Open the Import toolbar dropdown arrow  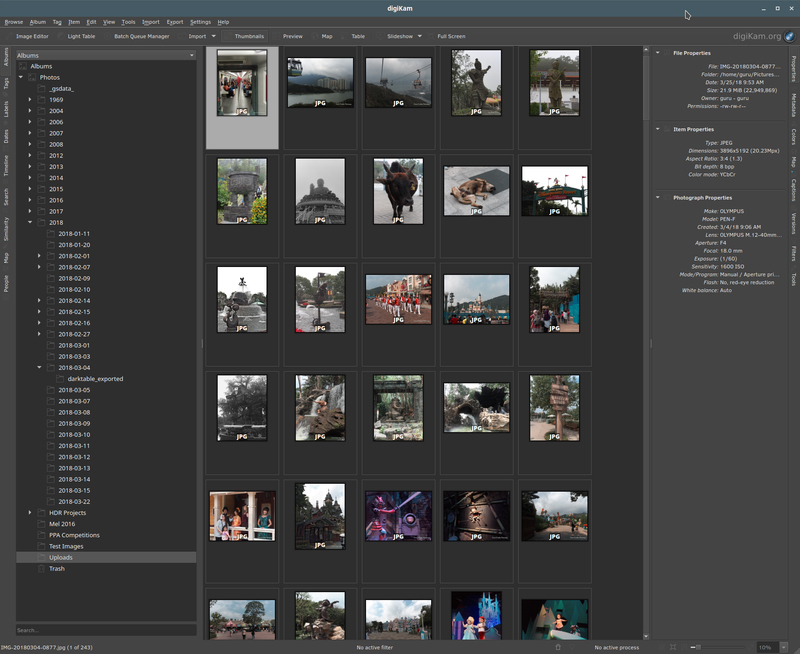[214, 36]
